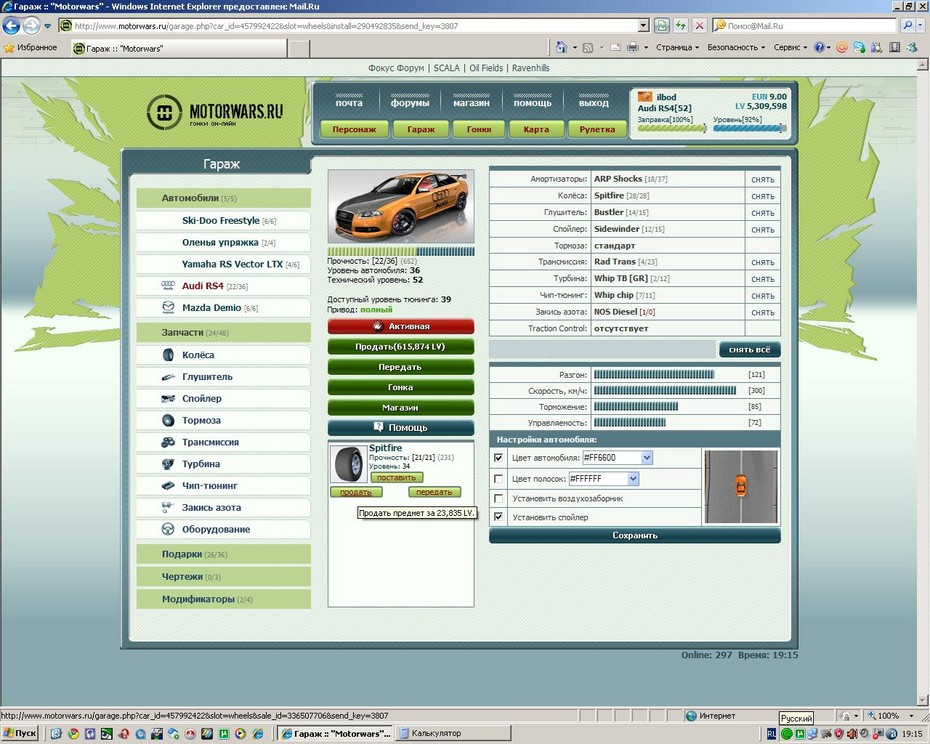Expand the Подарки section
This screenshot has height=744, width=930.
223,554
